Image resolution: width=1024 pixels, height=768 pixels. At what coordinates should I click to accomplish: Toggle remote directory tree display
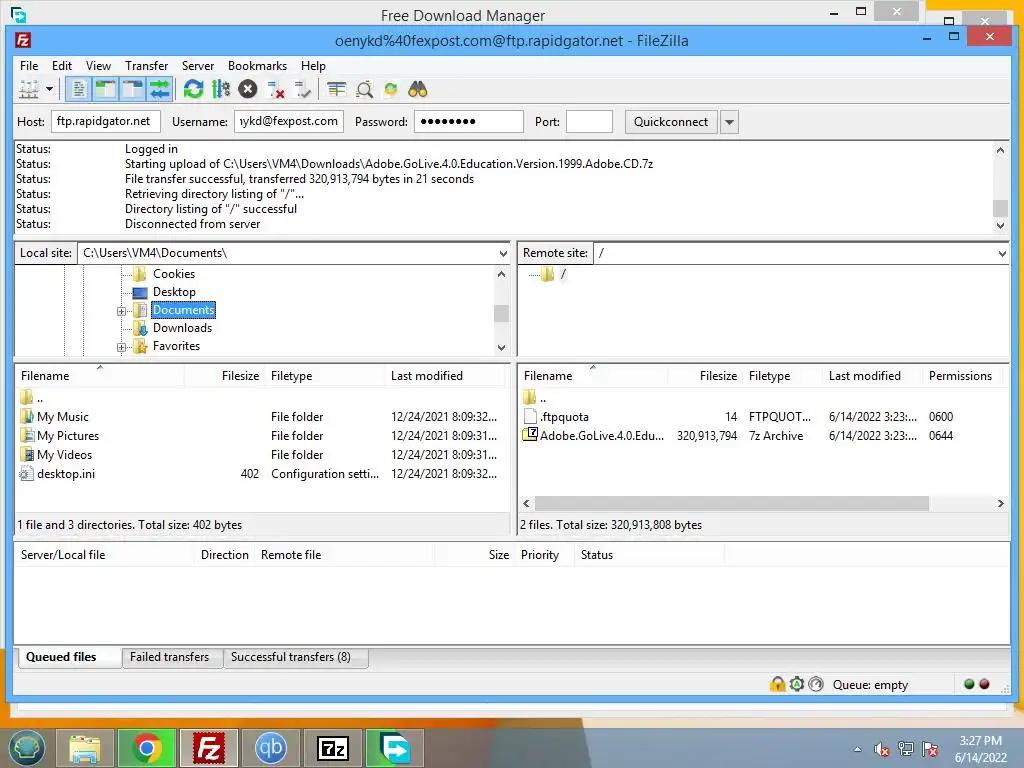[x=133, y=89]
